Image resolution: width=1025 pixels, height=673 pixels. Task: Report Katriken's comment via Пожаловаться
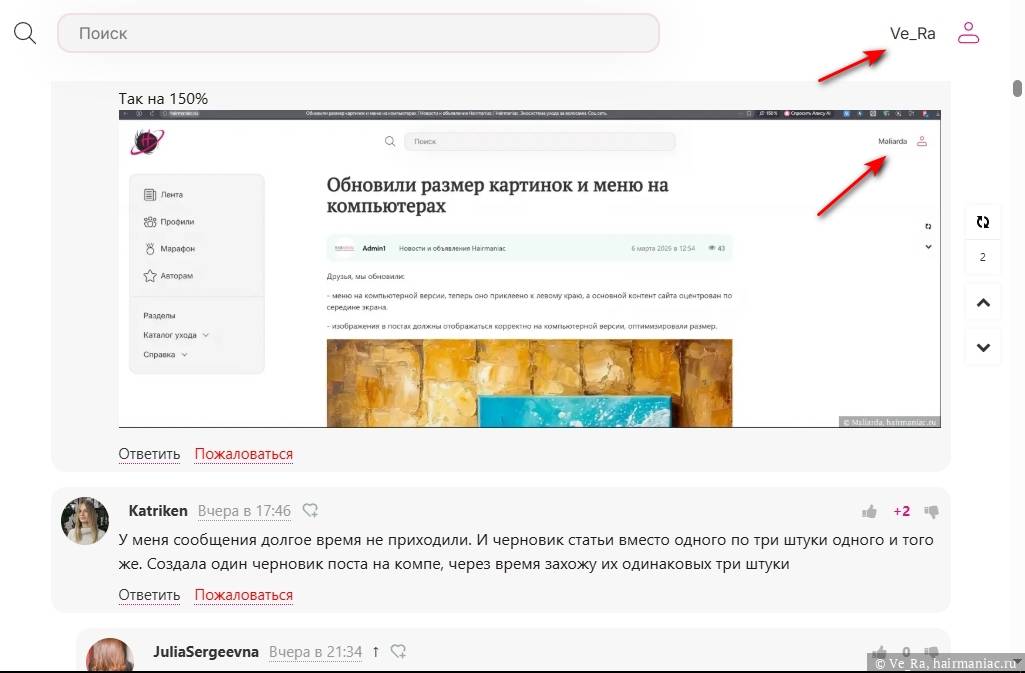point(243,595)
